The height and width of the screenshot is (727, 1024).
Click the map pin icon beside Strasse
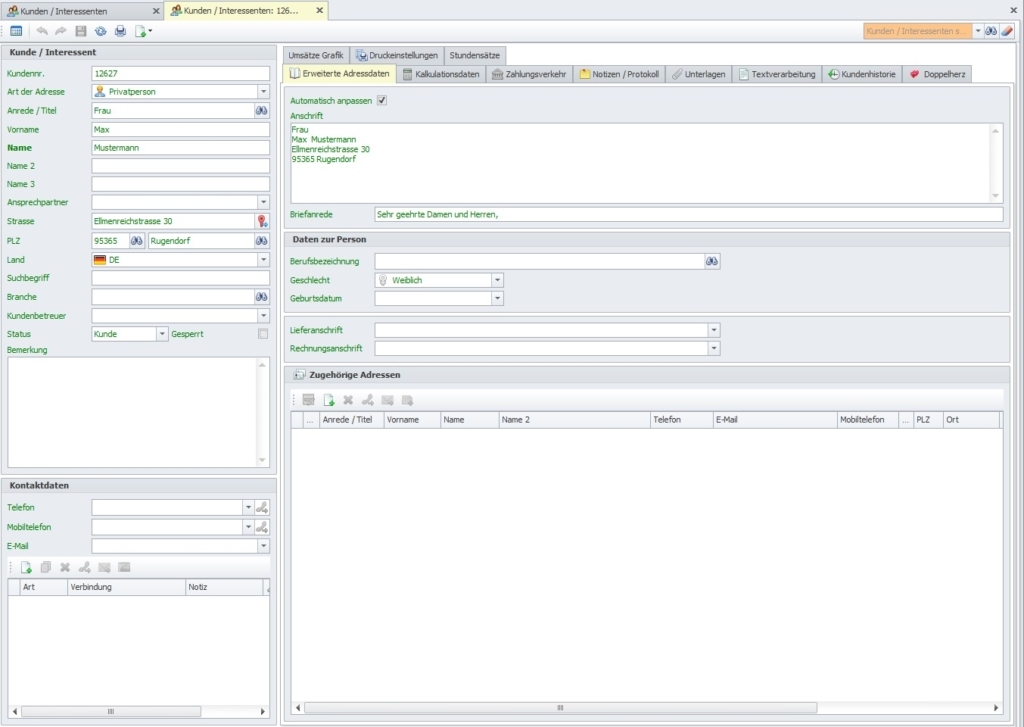262,222
